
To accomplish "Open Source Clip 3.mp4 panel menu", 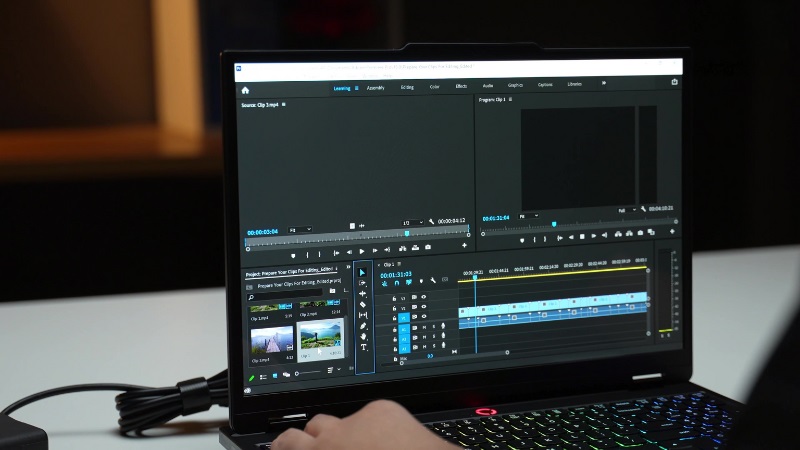I will (x=284, y=105).
